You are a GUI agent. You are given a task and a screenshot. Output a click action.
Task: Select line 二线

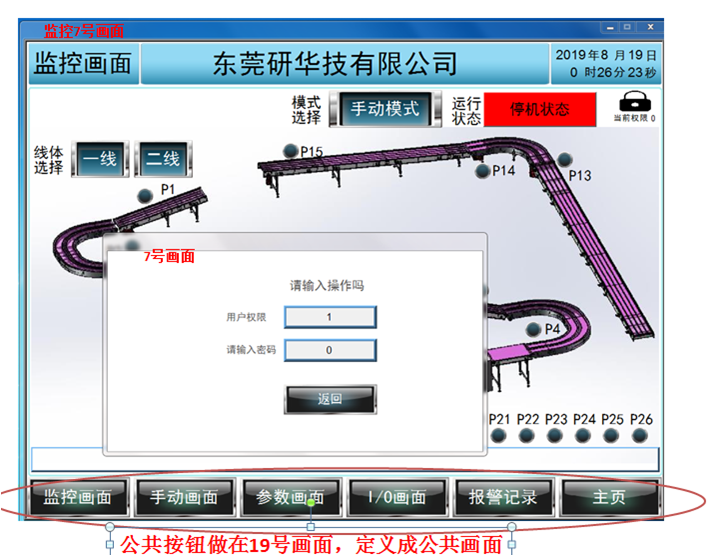162,160
